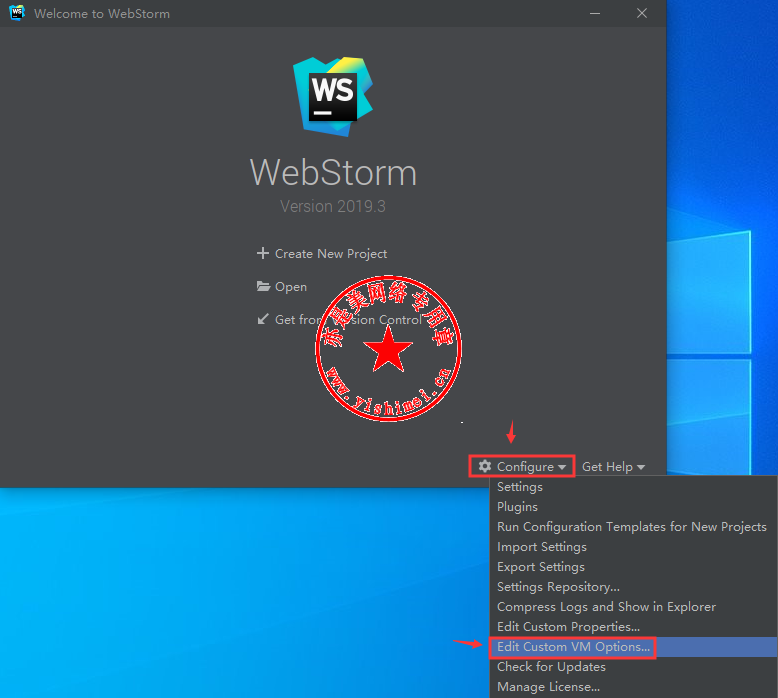
Task: Click the folder icon next to Open
Action: coord(263,286)
